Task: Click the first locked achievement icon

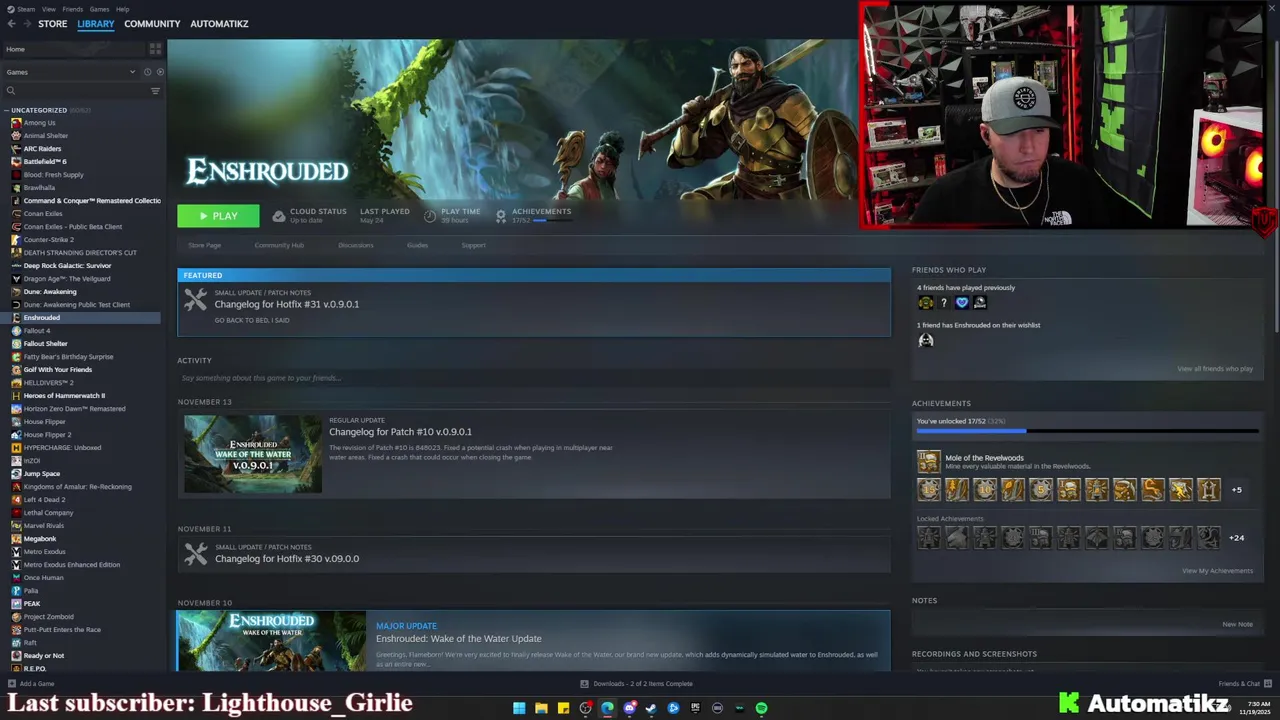Action: coord(929,538)
